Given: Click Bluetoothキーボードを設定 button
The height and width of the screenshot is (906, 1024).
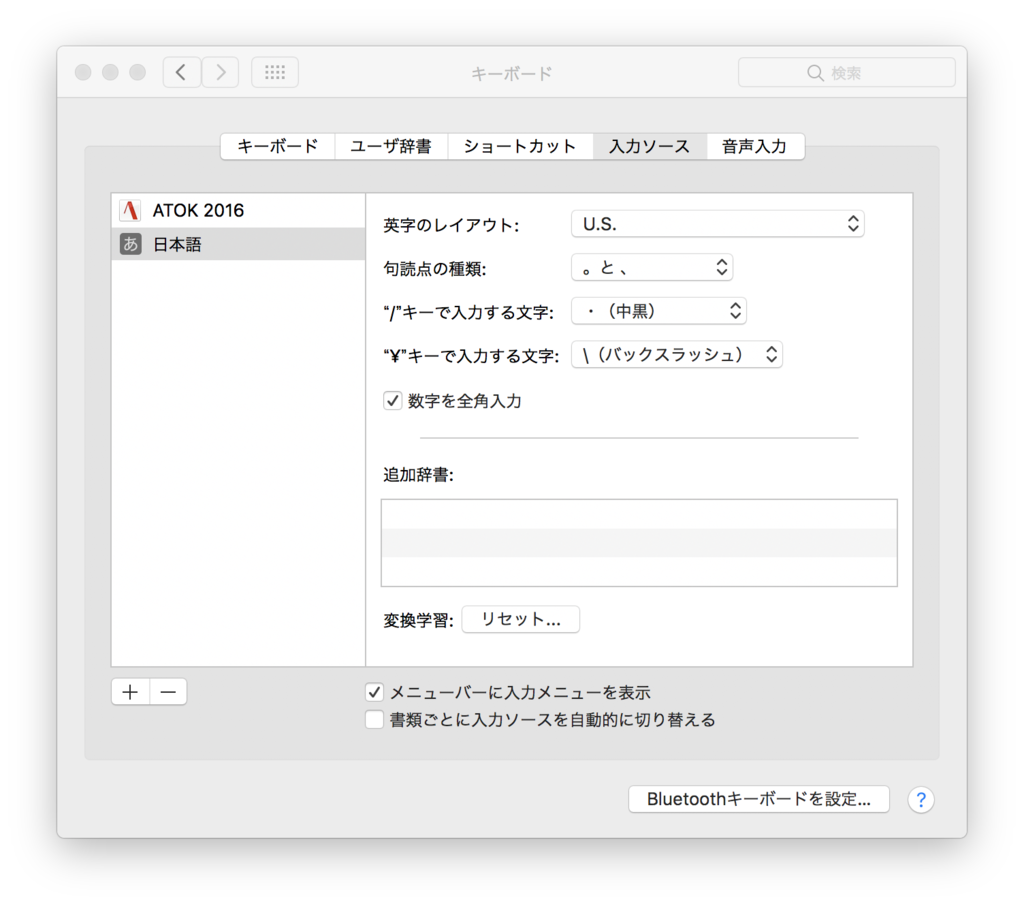Looking at the screenshot, I should [x=758, y=799].
